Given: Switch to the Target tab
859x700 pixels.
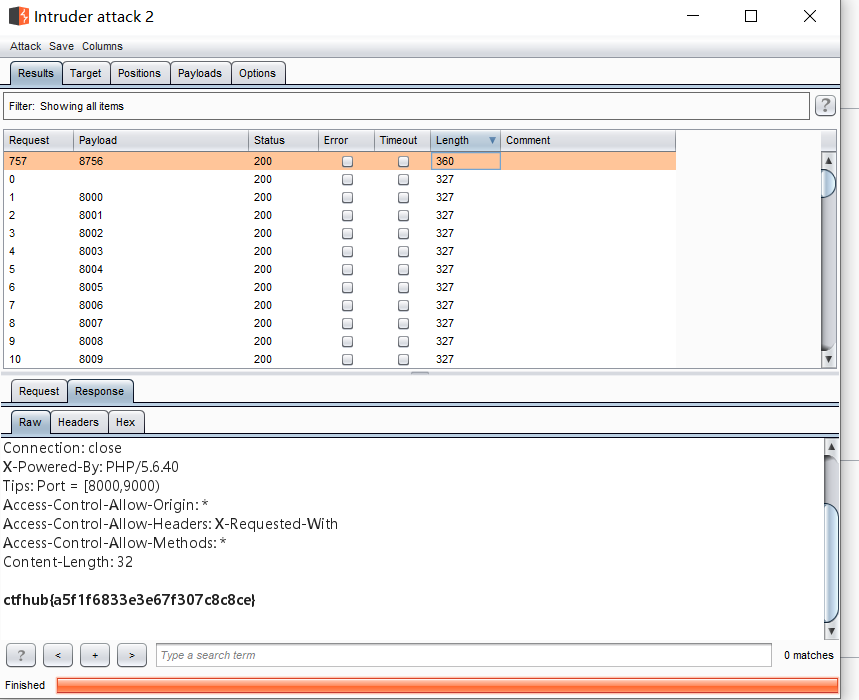Looking at the screenshot, I should click(x=85, y=73).
